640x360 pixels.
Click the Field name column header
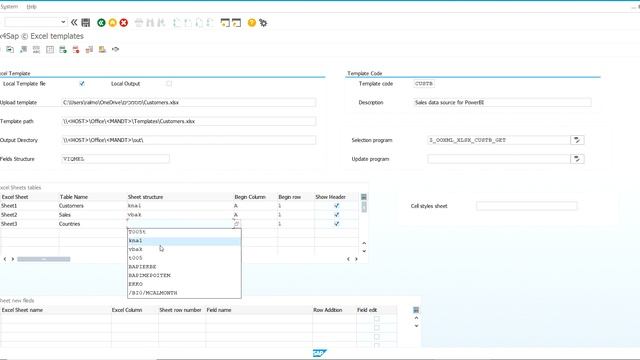(x=259, y=310)
